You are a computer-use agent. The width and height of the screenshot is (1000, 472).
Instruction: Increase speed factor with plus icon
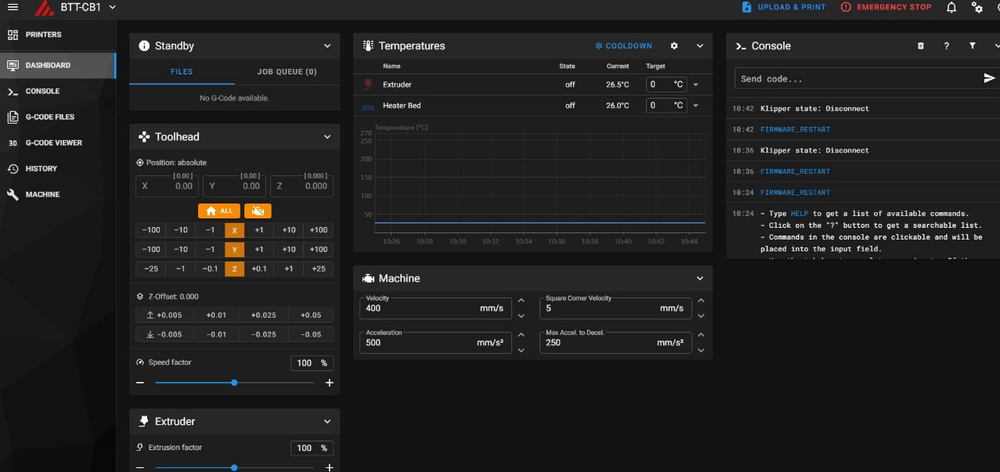pyautogui.click(x=330, y=383)
